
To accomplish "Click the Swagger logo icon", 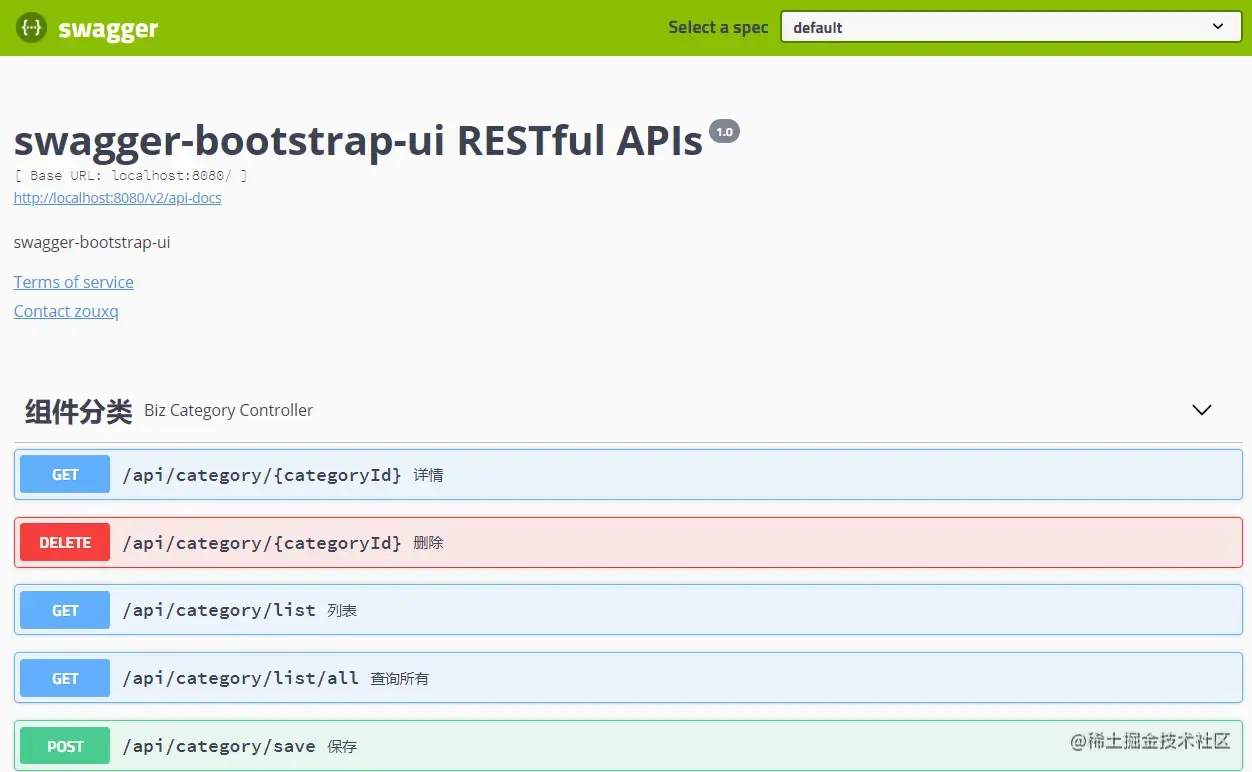I will [31, 27].
